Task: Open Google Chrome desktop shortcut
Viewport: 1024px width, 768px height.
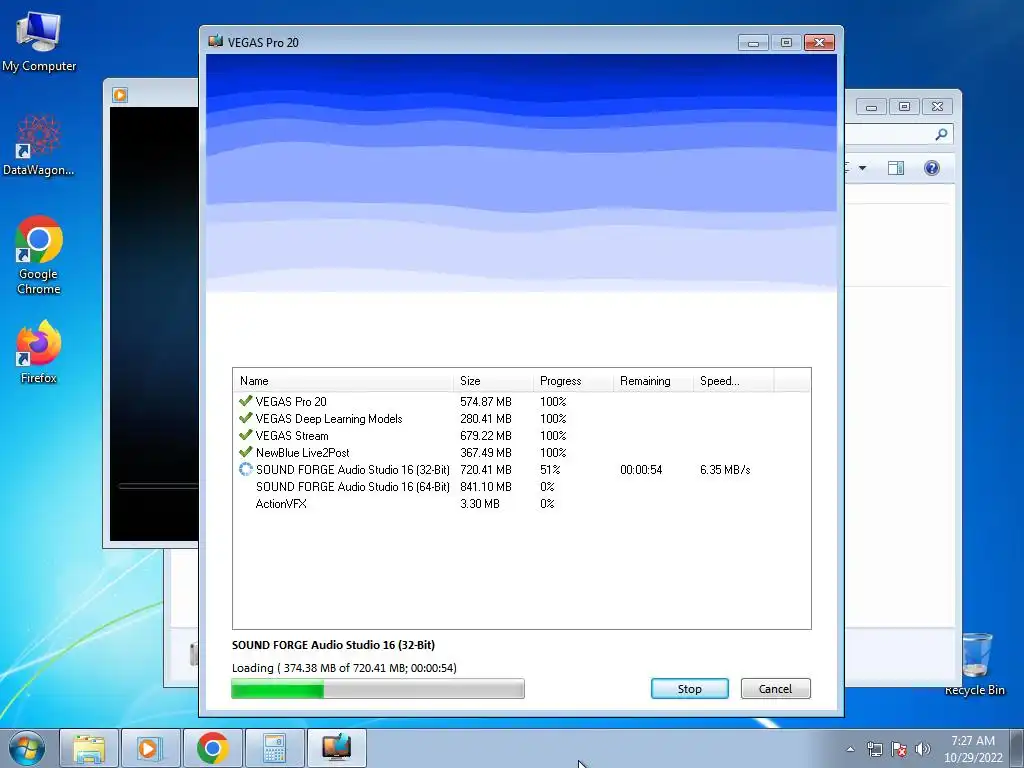Action: 39,256
